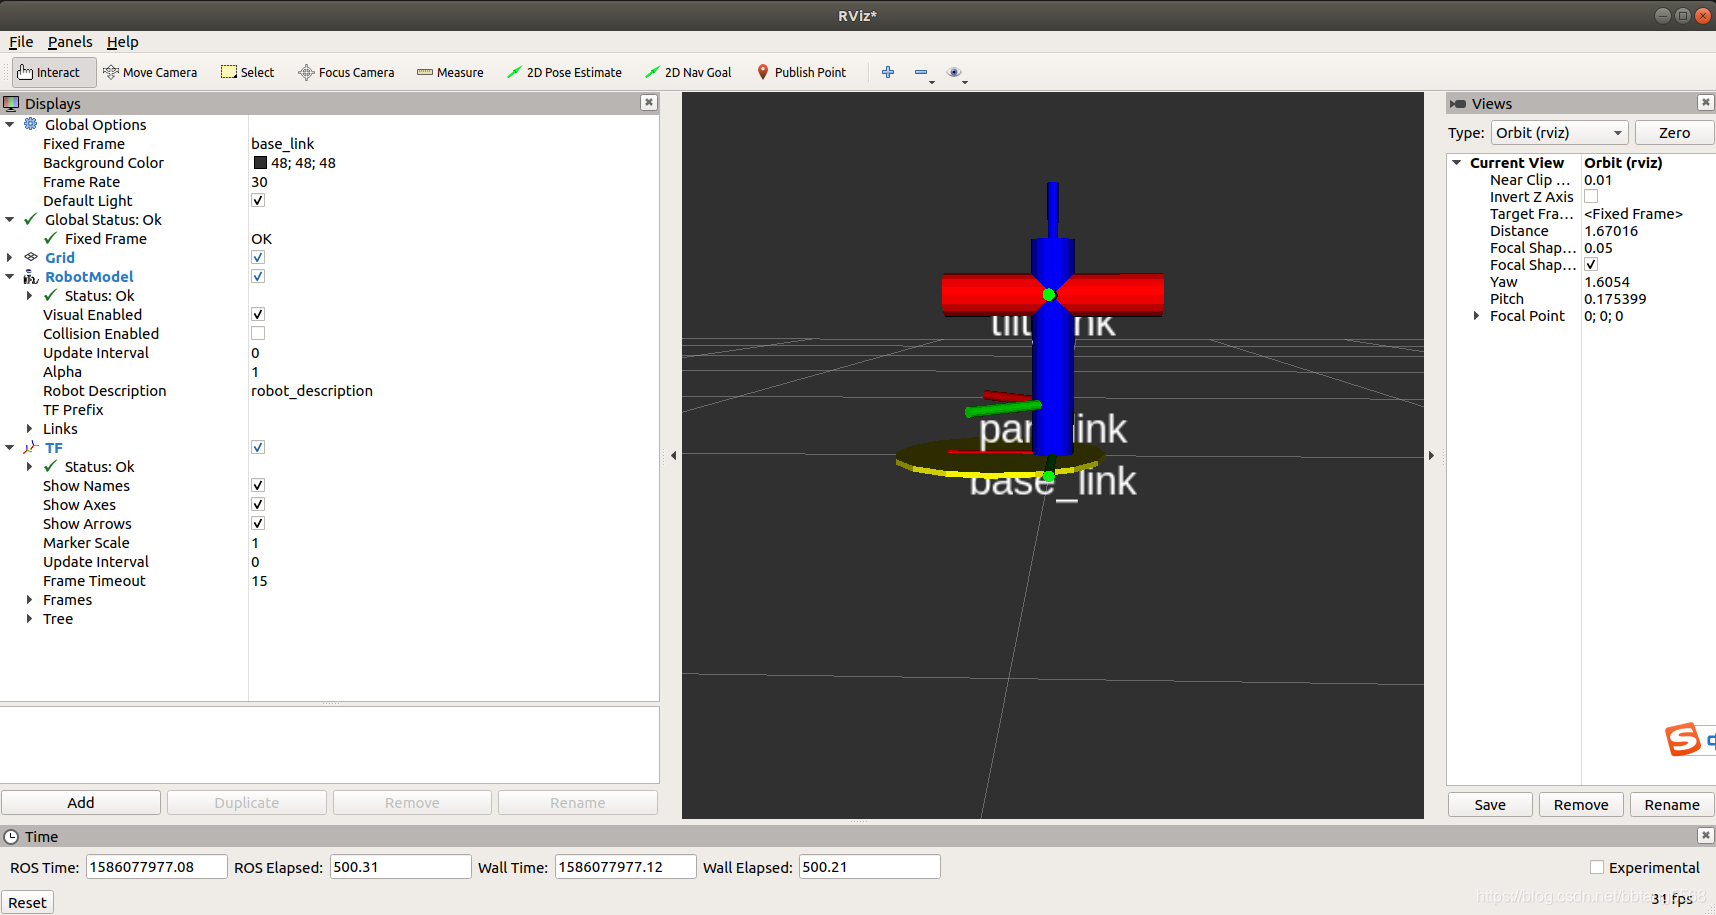Viewport: 1716px width, 915px height.
Task: Open the Panels menu
Action: (70, 42)
